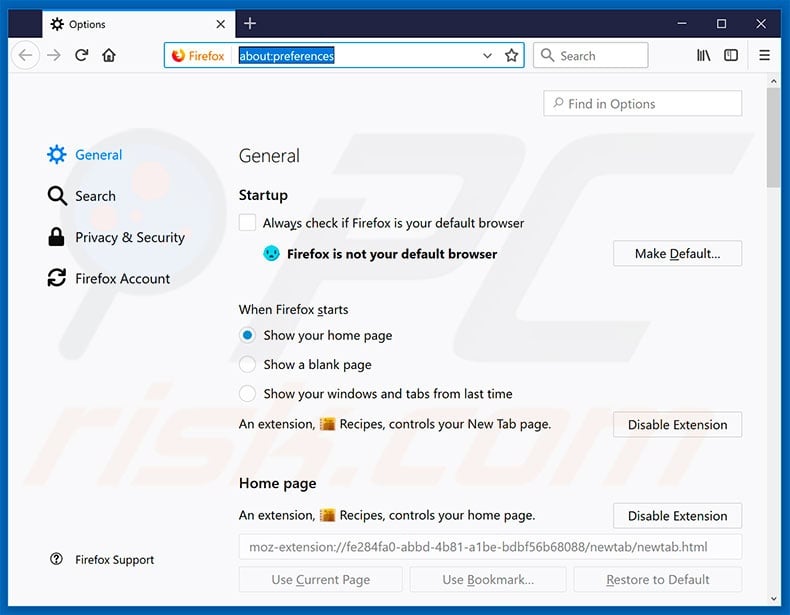Click the magnifier in the Search box

coord(547,55)
